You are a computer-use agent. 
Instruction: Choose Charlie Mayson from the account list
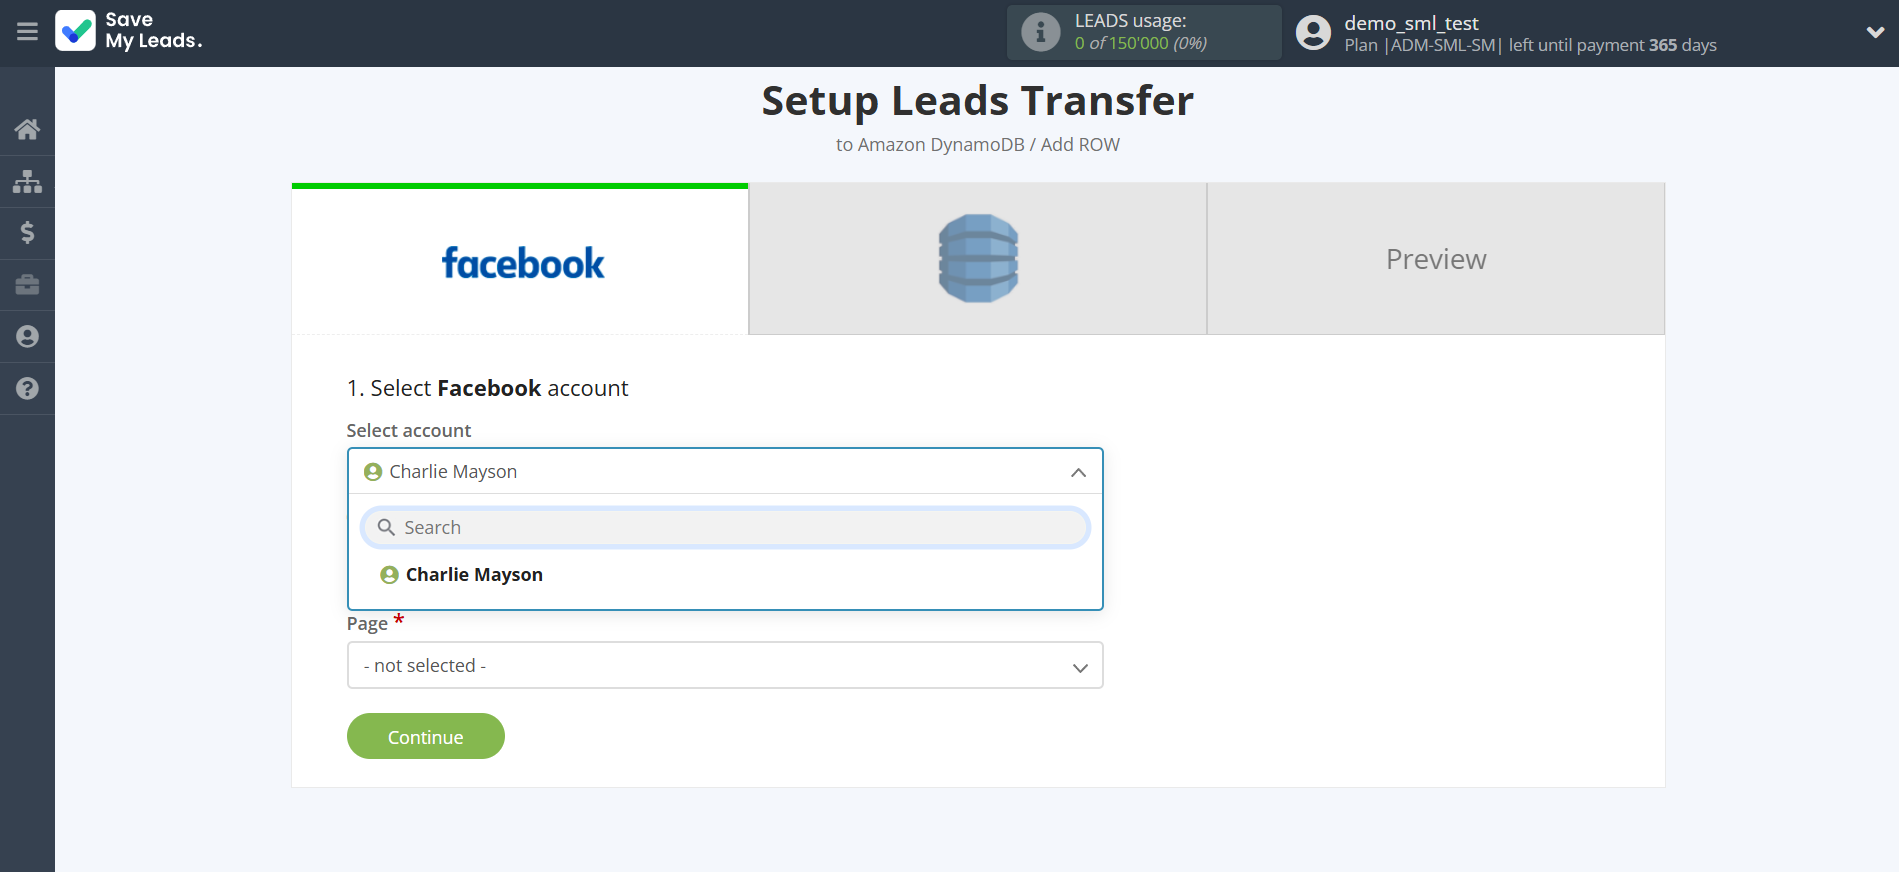tap(474, 575)
